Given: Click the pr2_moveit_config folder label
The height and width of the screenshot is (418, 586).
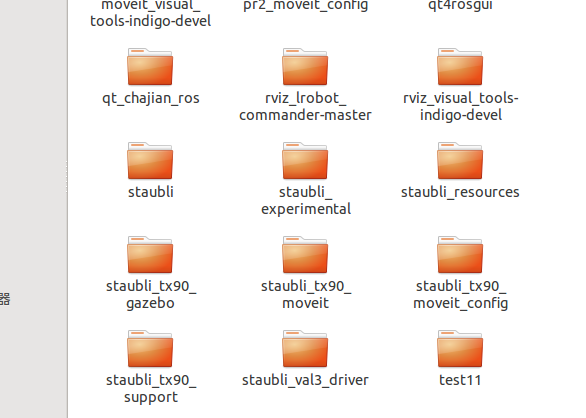Looking at the screenshot, I should coord(305,6).
